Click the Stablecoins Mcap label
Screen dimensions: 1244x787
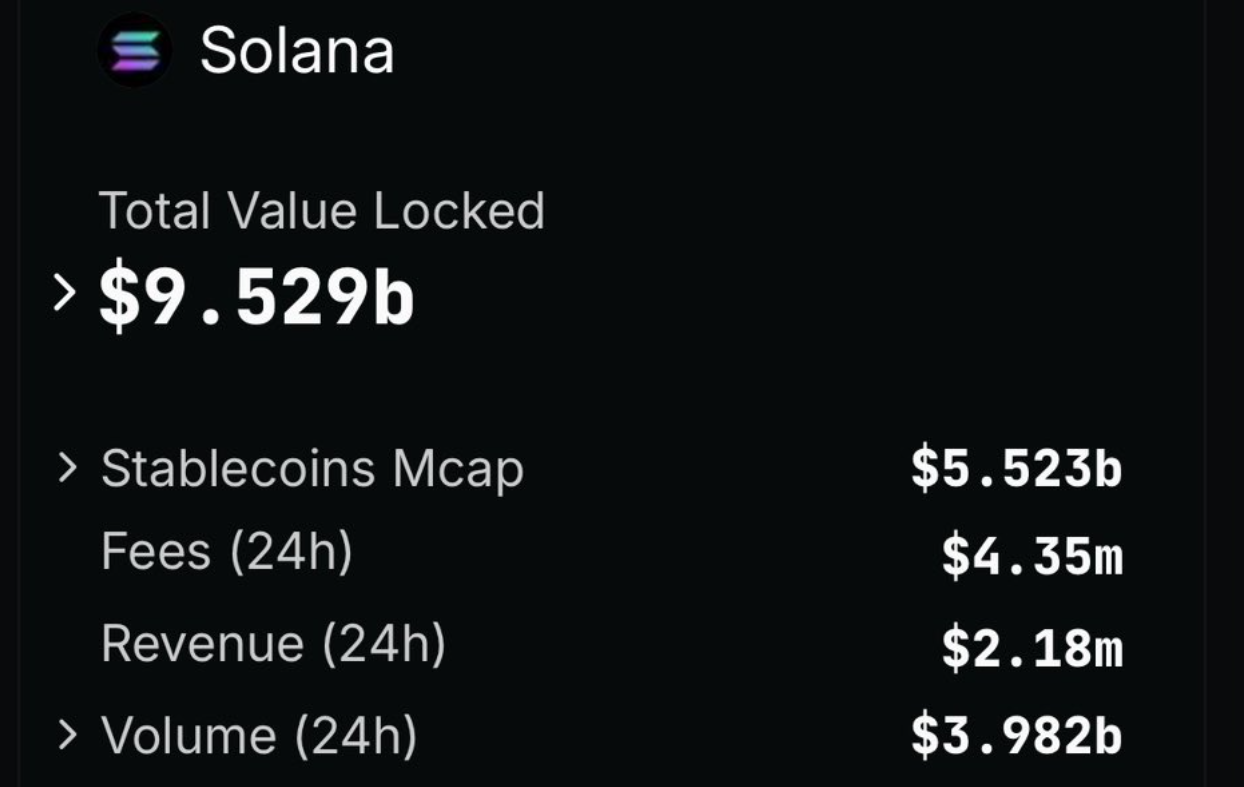coord(312,469)
